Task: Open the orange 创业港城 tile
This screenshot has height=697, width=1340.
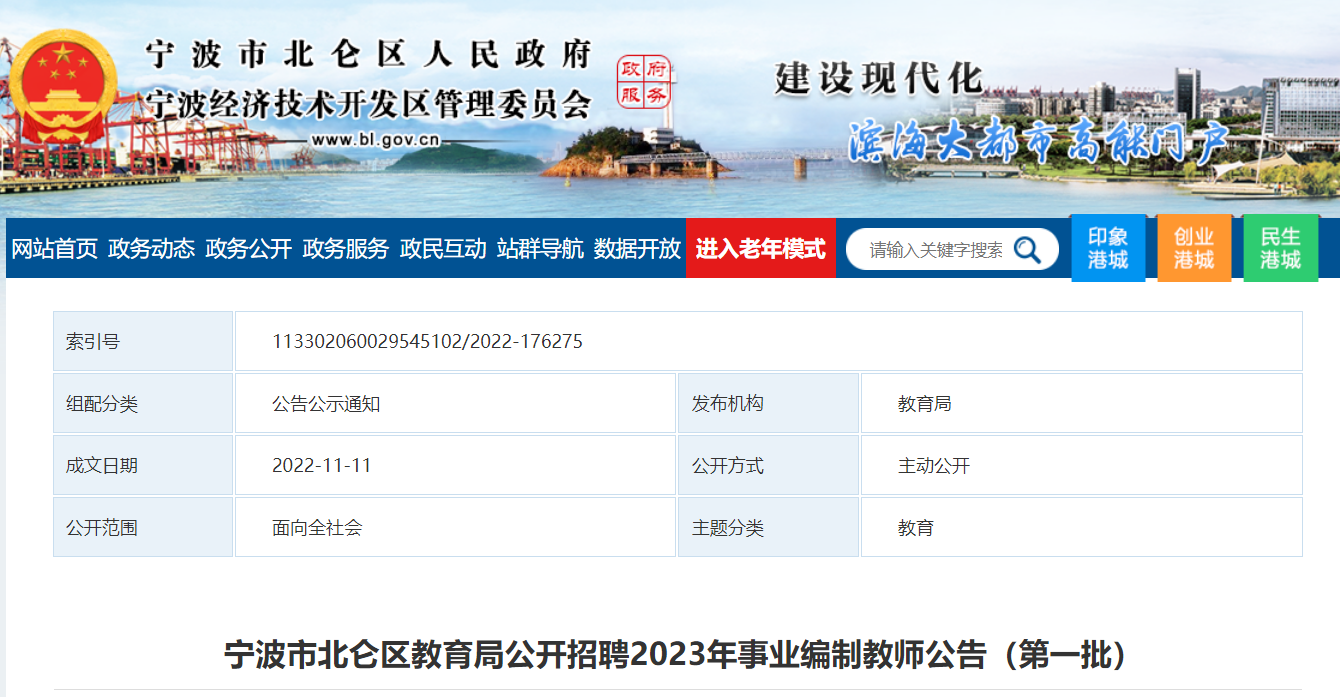Action: [x=1194, y=248]
